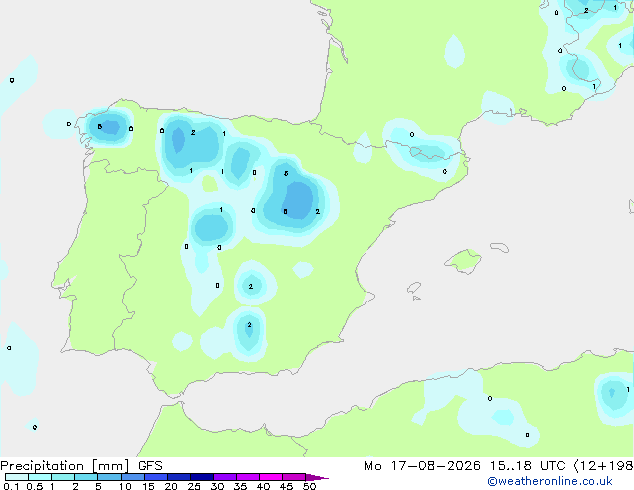Click the '35' legend scale label
The width and height of the screenshot is (634, 490).
click(x=240, y=486)
